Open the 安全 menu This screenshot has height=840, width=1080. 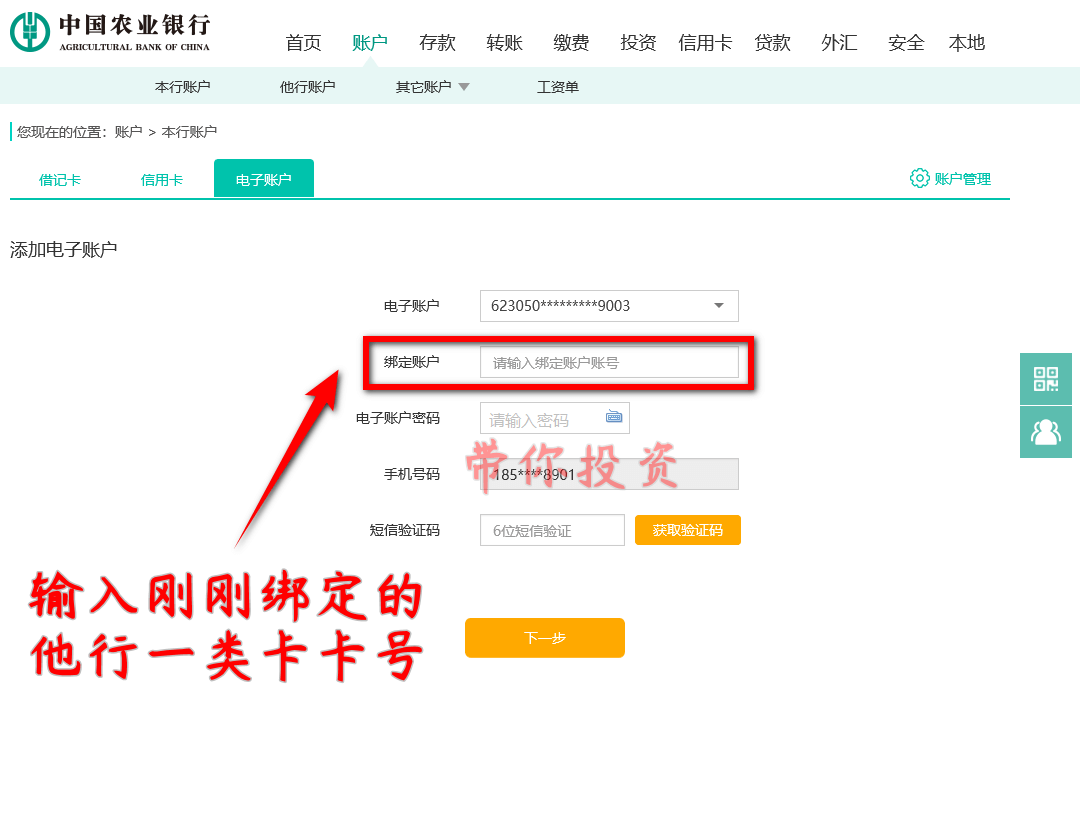point(906,43)
